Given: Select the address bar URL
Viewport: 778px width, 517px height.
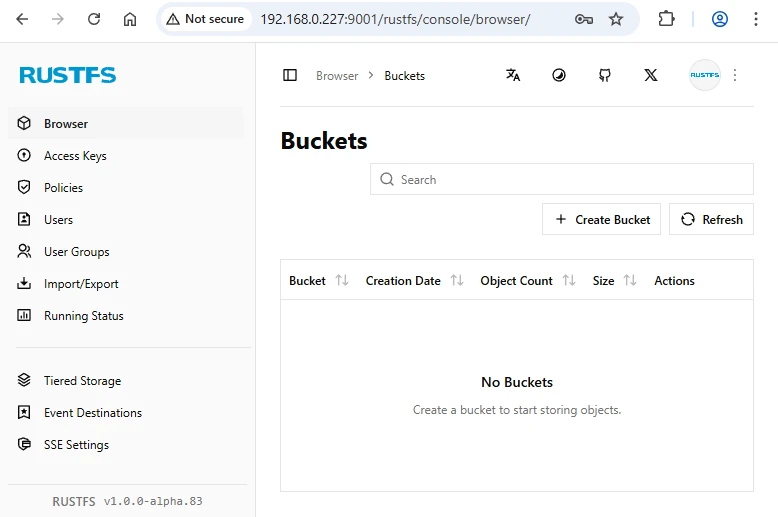Looking at the screenshot, I should click(395, 19).
